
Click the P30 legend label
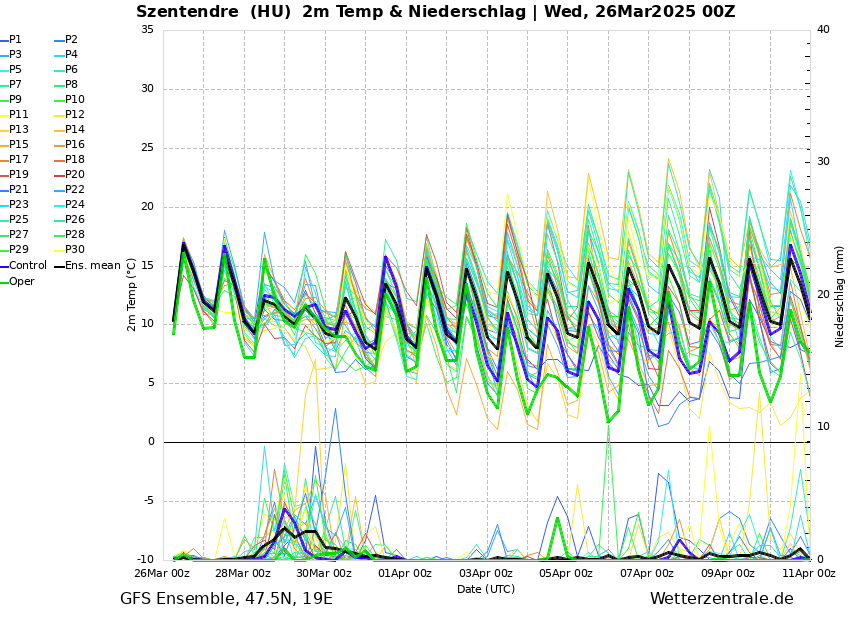coord(75,250)
